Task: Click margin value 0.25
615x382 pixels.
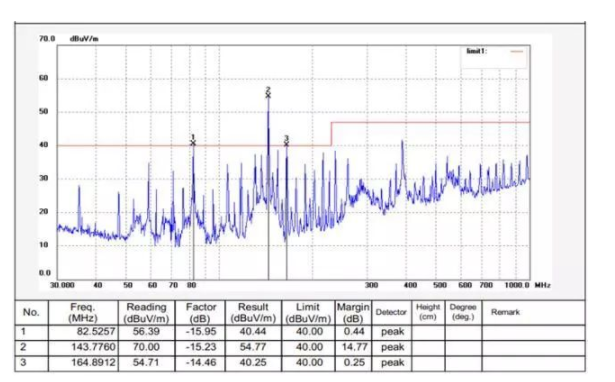Action: (x=354, y=362)
